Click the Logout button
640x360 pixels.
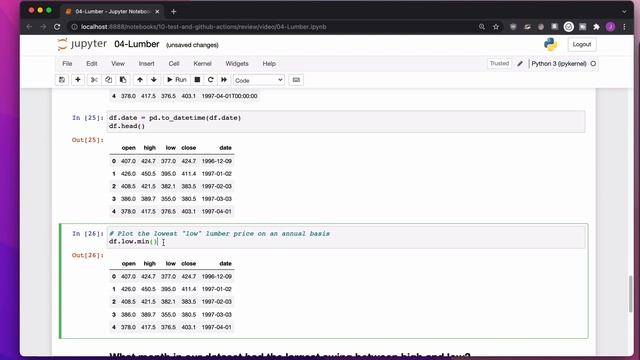tap(582, 44)
